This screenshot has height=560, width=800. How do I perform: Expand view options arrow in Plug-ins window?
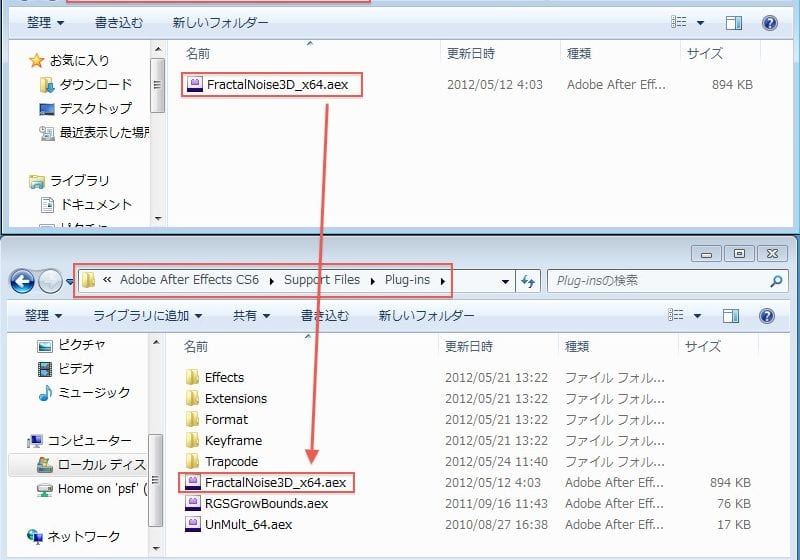click(x=697, y=316)
